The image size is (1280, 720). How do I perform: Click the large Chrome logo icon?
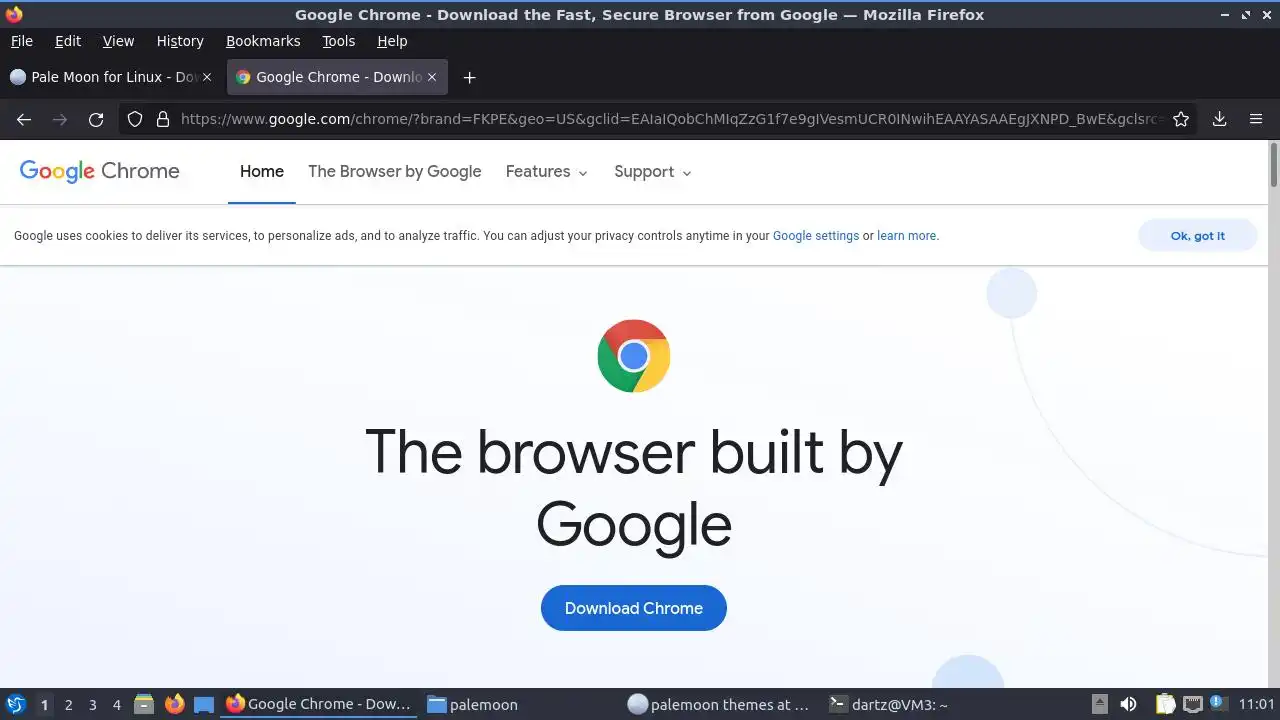(634, 356)
